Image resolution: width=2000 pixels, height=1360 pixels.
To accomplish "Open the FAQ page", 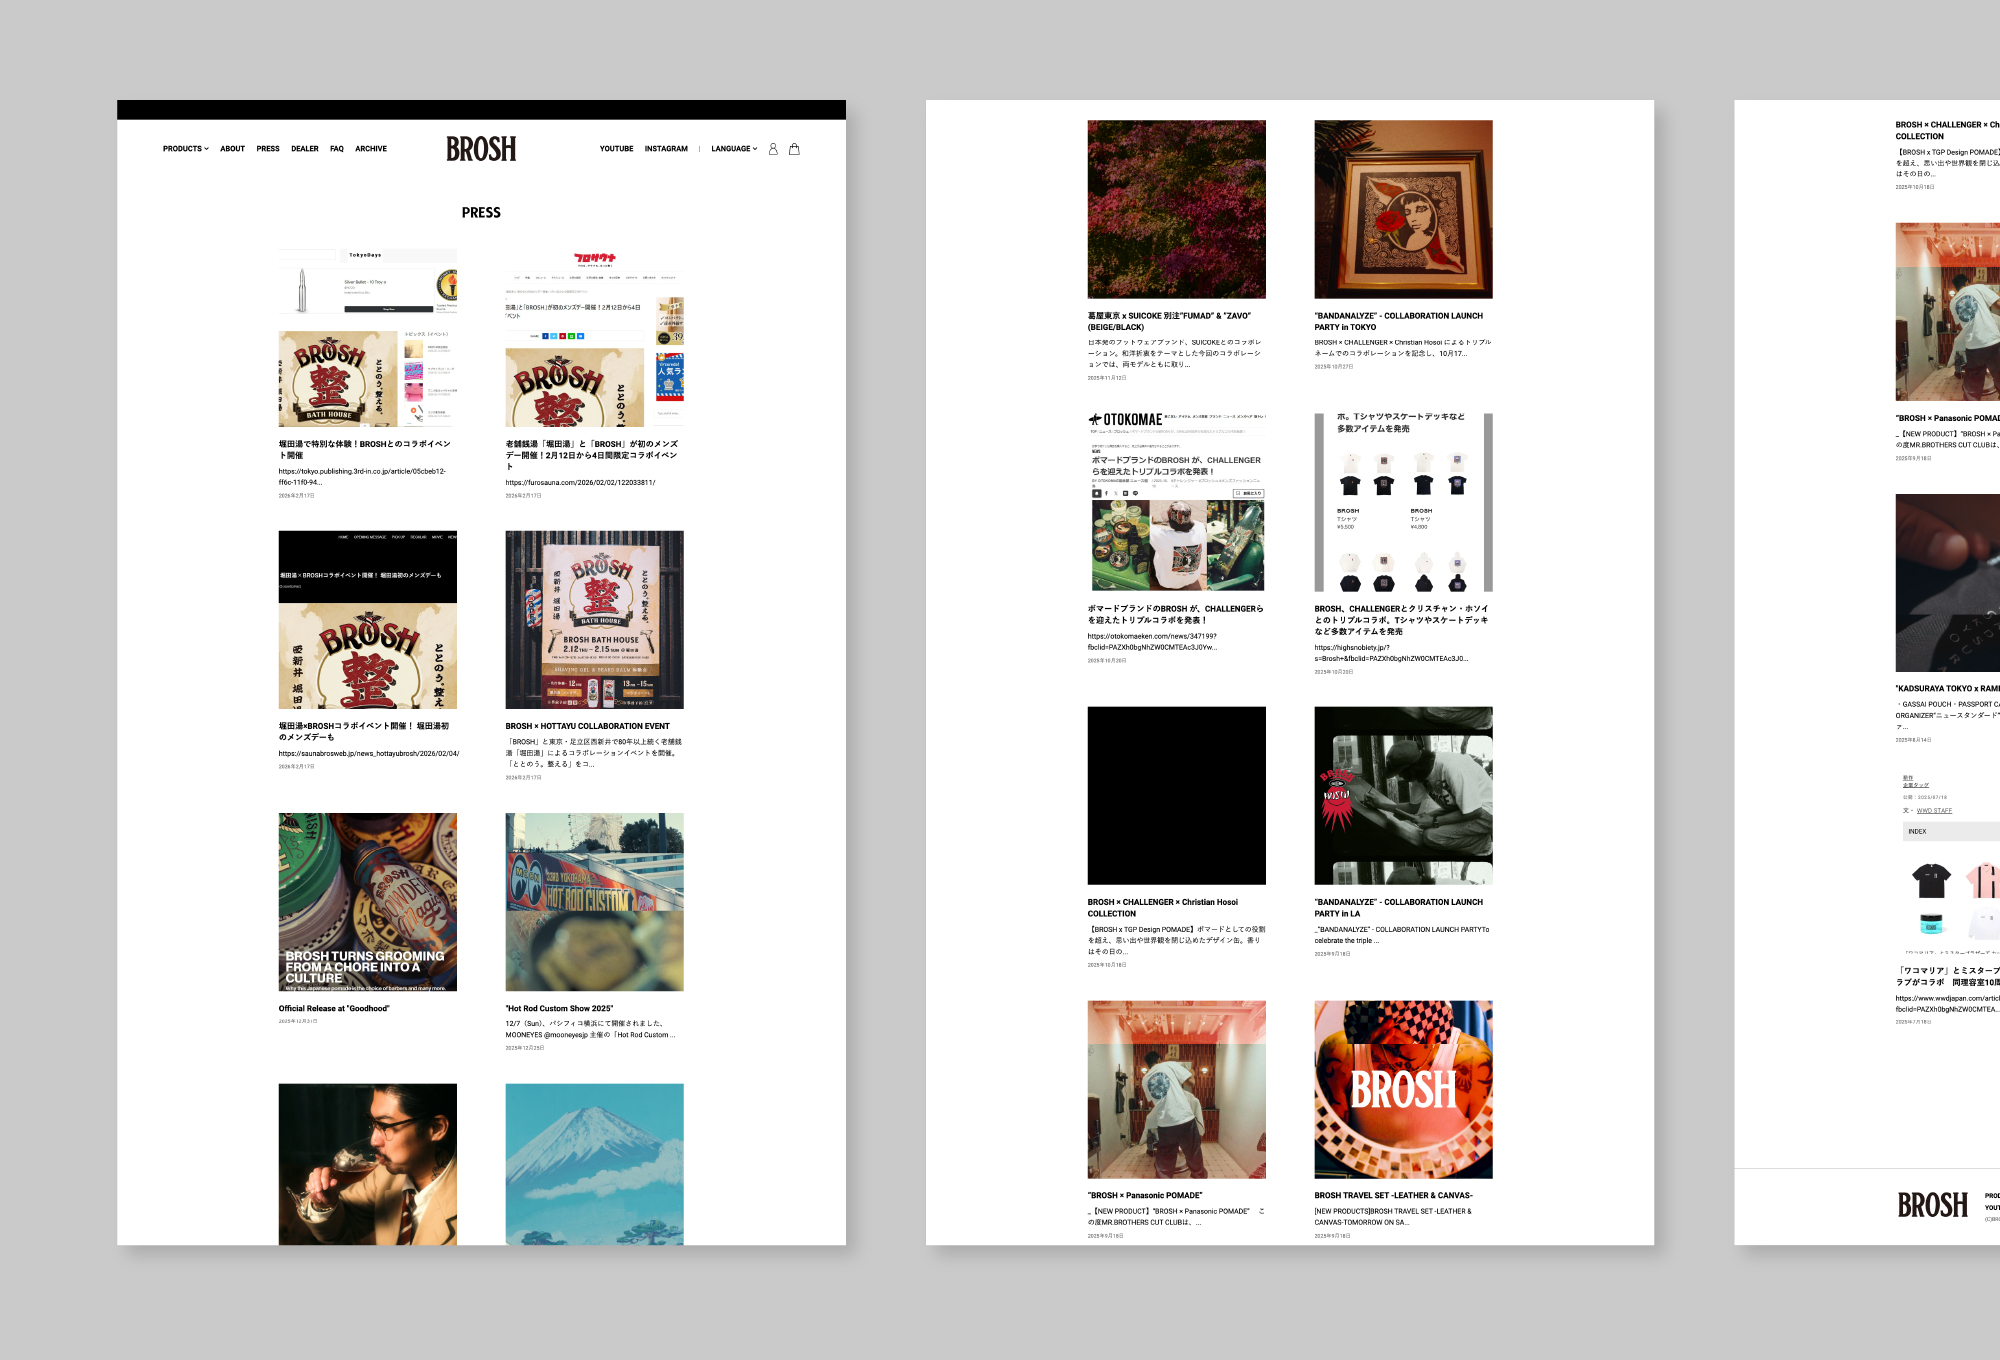I will click(x=336, y=149).
